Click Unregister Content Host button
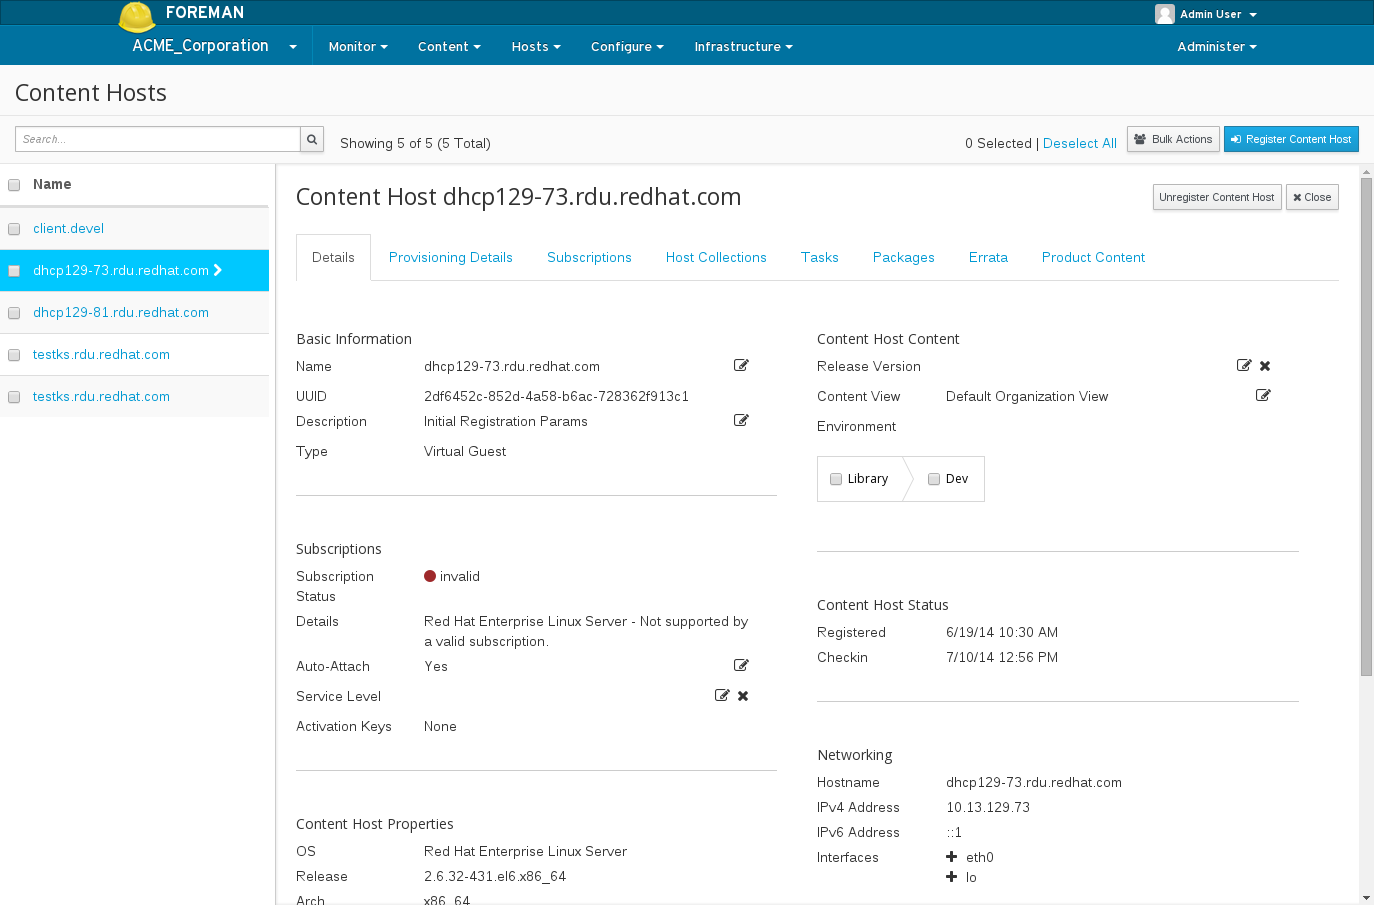This screenshot has height=905, width=1374. 1217,197
